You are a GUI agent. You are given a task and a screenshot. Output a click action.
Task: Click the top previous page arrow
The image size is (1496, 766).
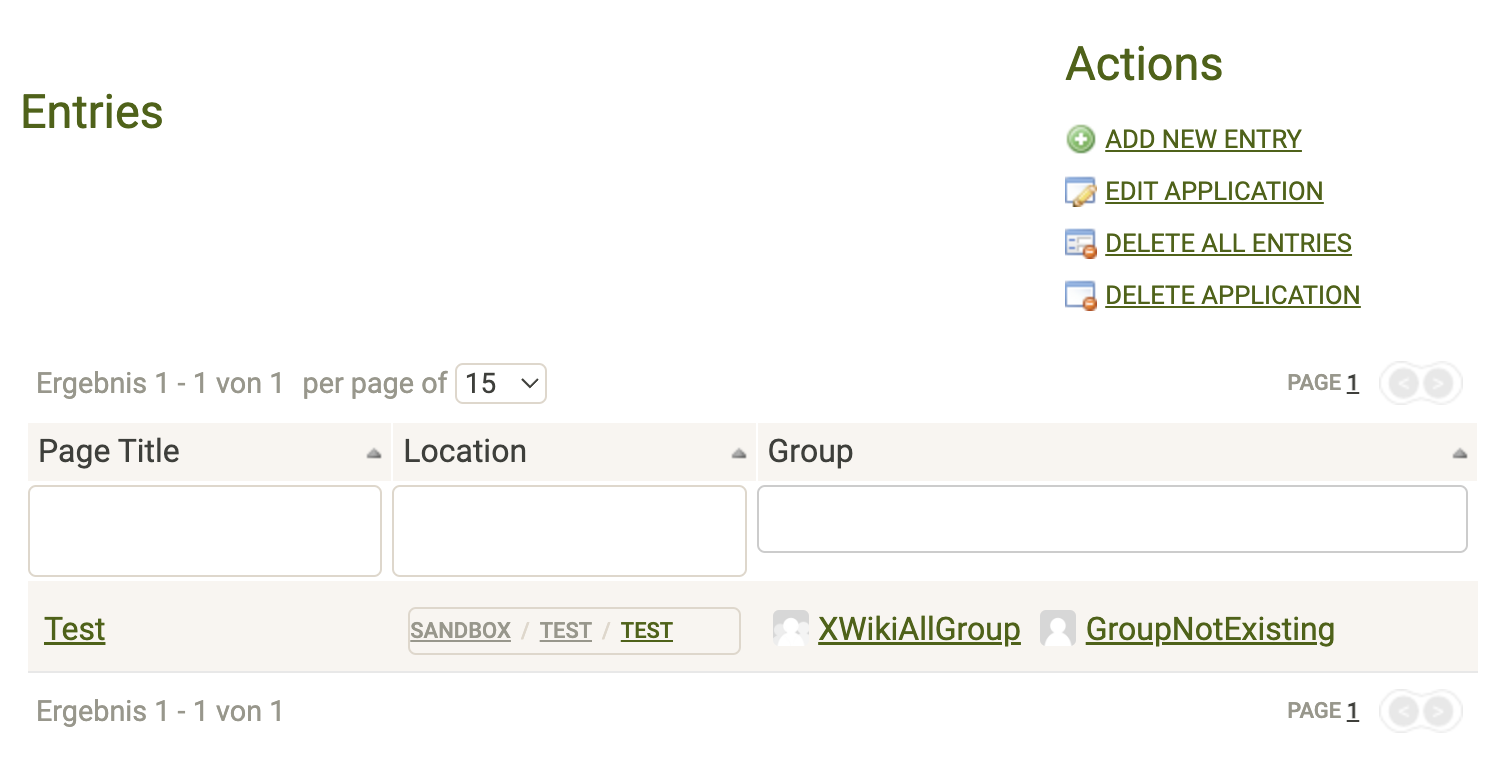coord(1403,383)
